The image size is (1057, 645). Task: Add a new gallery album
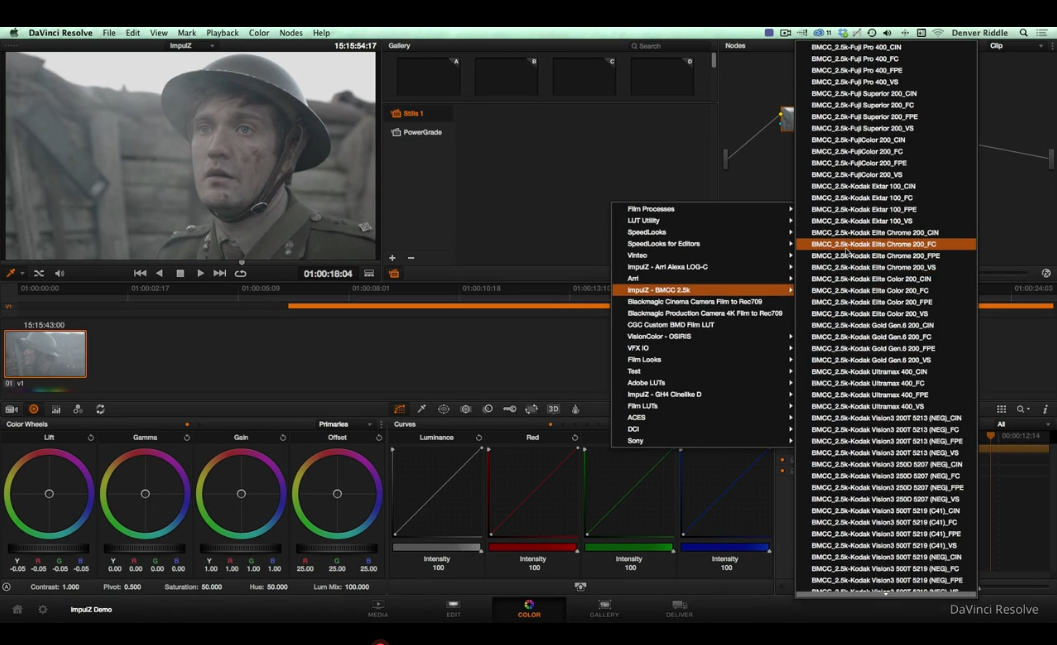pyautogui.click(x=392, y=257)
